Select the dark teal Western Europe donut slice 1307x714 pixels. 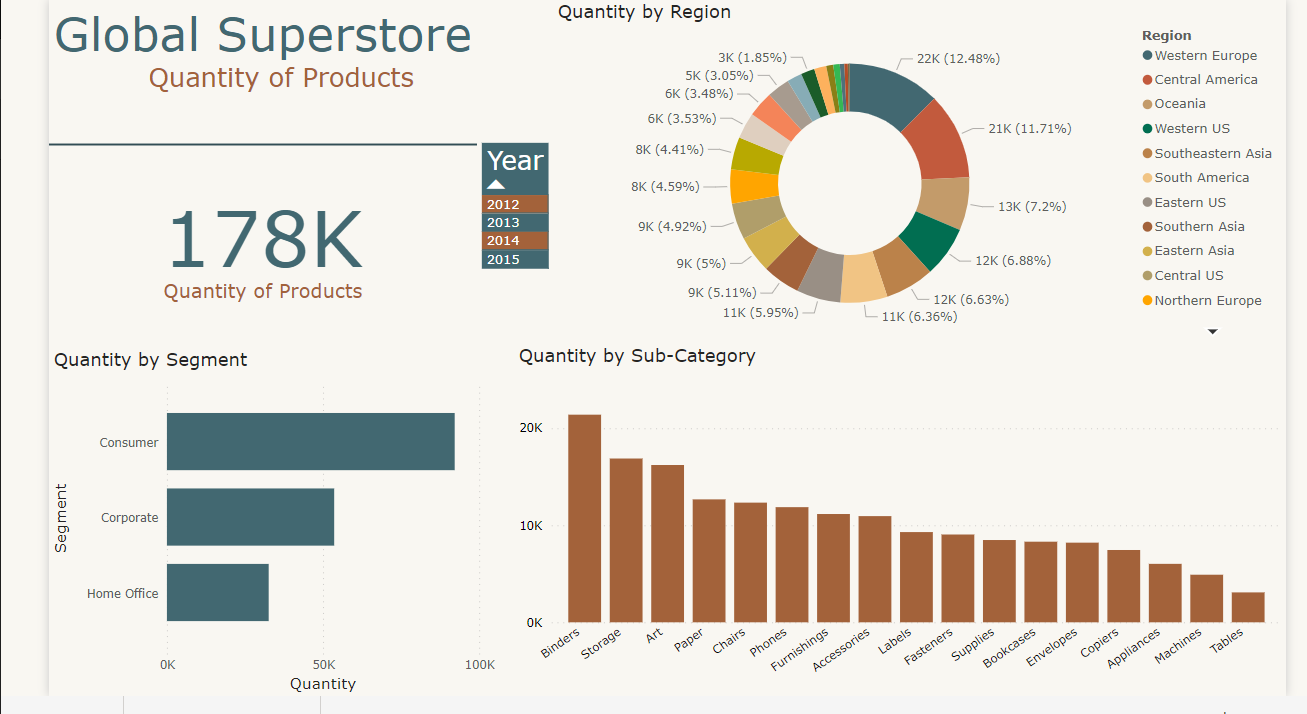[x=888, y=93]
